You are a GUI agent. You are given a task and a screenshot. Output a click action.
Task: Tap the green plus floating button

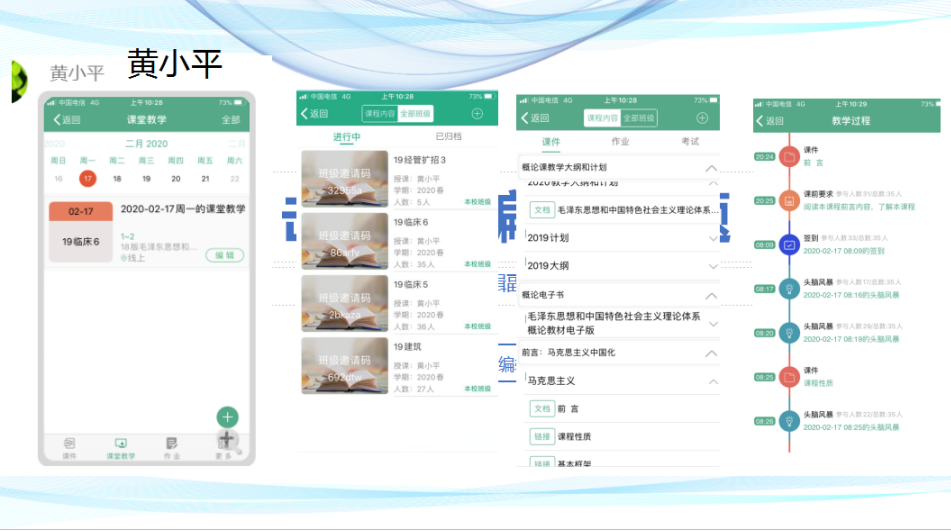pos(228,417)
